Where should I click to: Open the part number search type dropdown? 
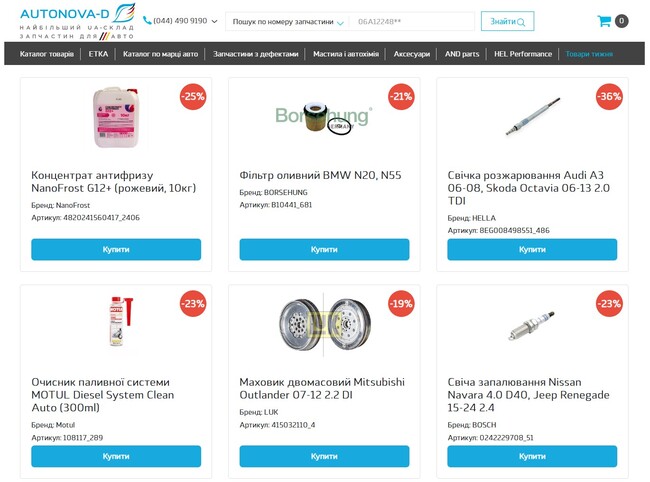click(288, 22)
